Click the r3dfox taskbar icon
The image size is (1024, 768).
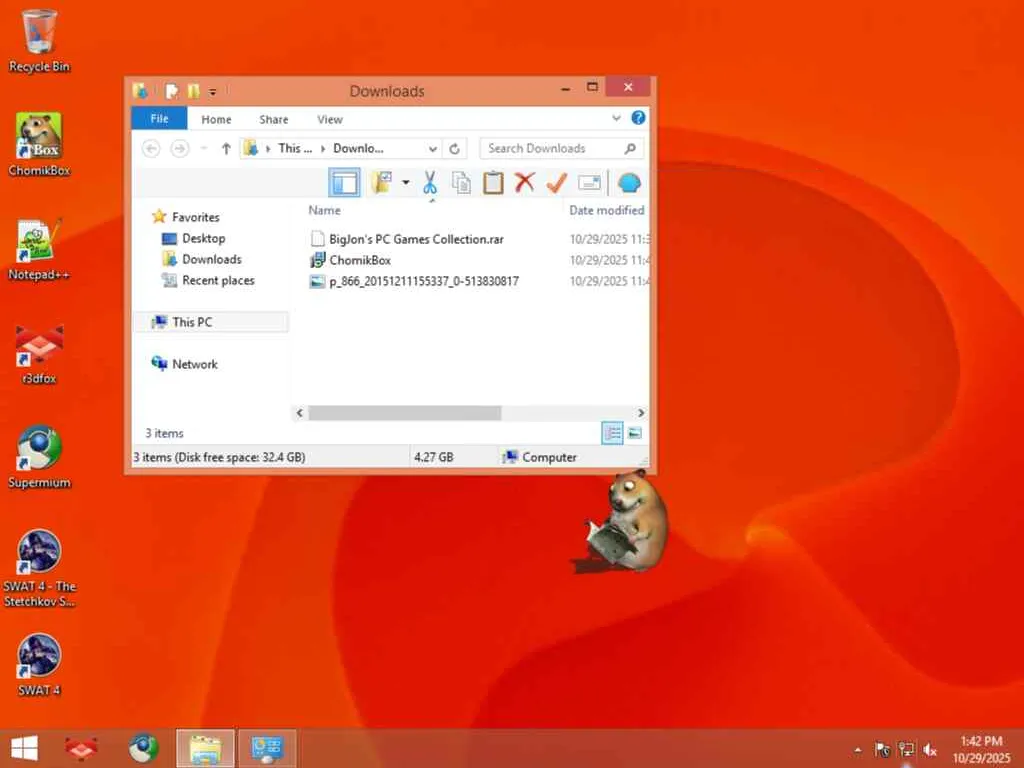pos(81,748)
